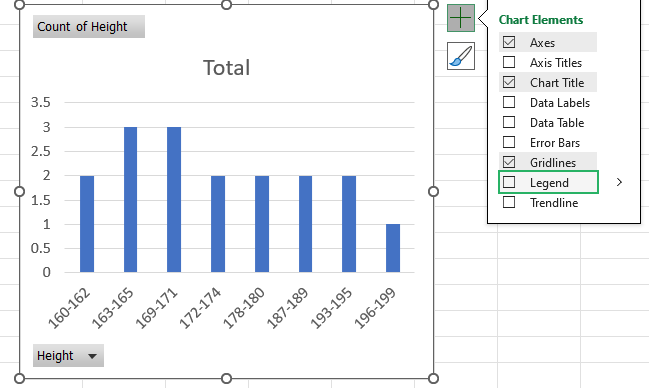Uncheck the Gridlines checkbox
649x388 pixels.
[x=509, y=162]
